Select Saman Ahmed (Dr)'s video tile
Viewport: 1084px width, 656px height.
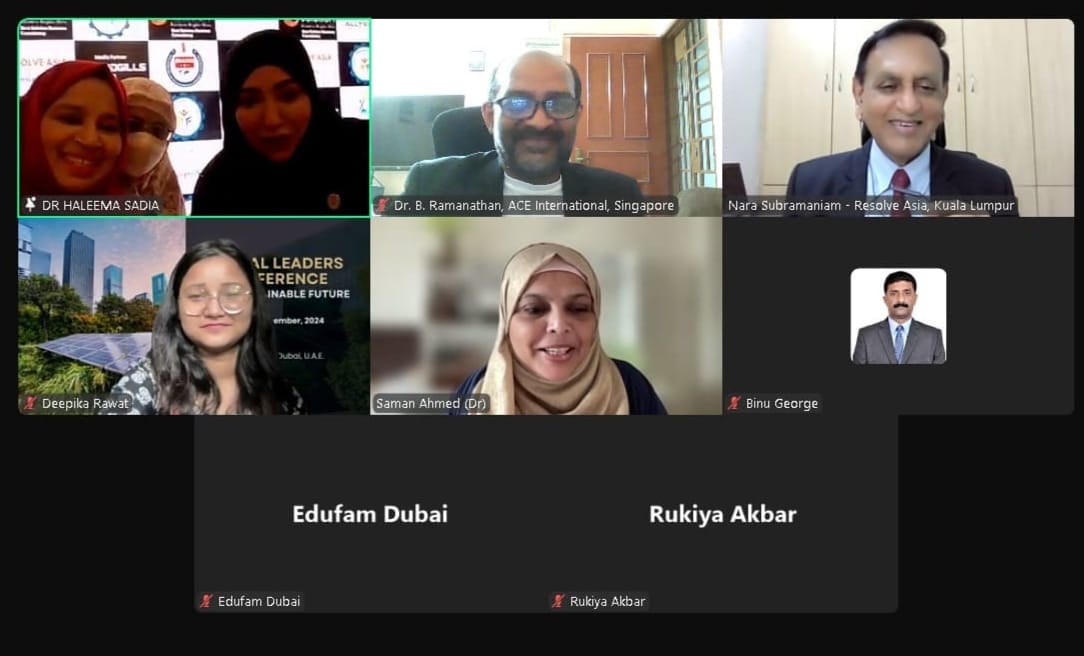tap(546, 317)
